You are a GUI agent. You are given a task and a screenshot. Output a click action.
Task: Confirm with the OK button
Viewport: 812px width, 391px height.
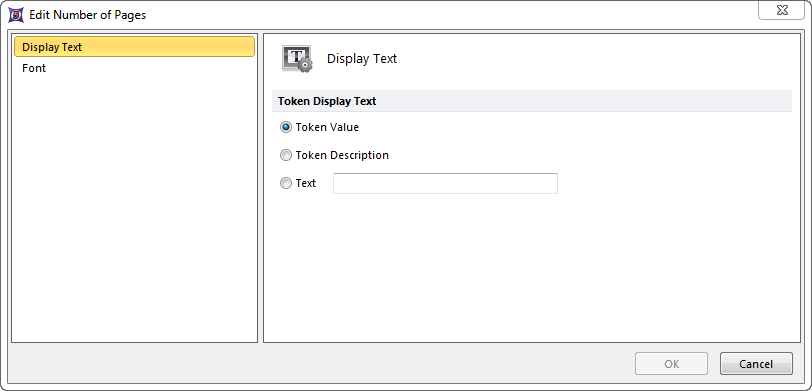pos(671,364)
